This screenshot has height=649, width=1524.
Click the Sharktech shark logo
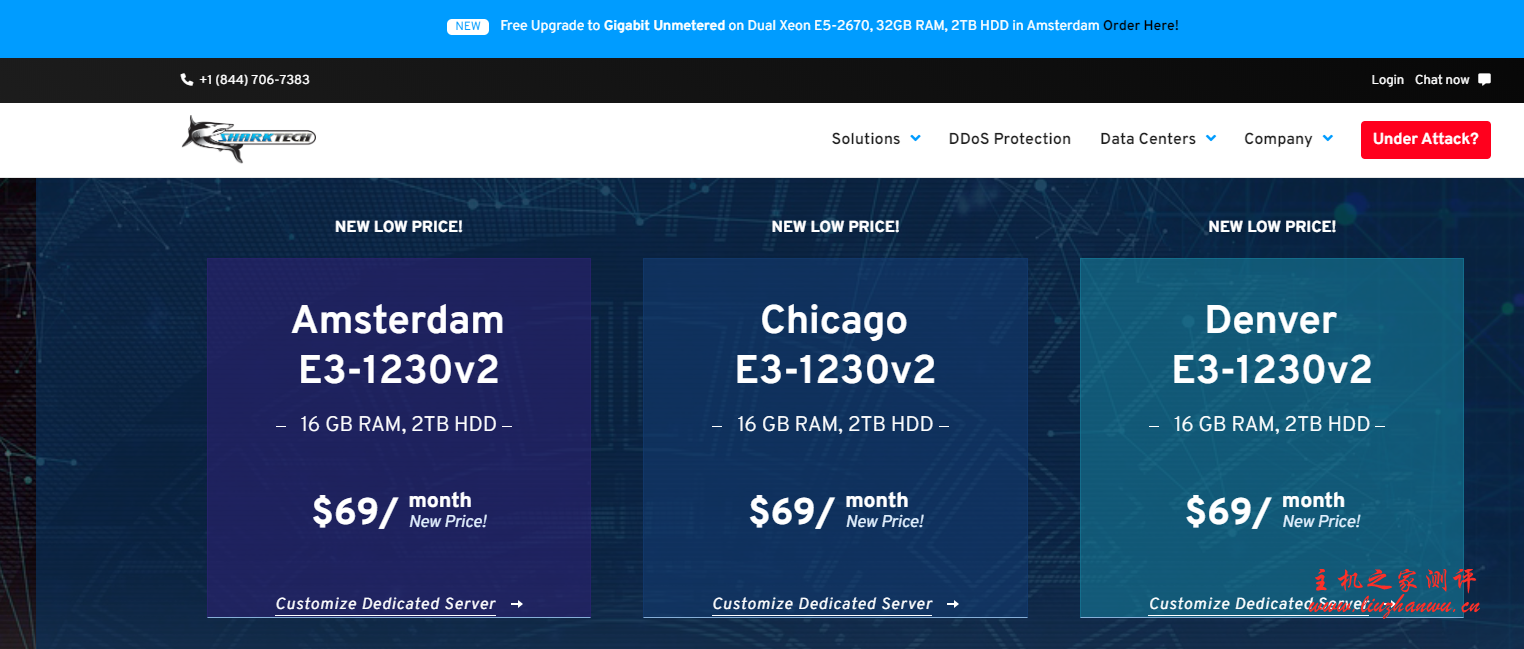pyautogui.click(x=247, y=139)
